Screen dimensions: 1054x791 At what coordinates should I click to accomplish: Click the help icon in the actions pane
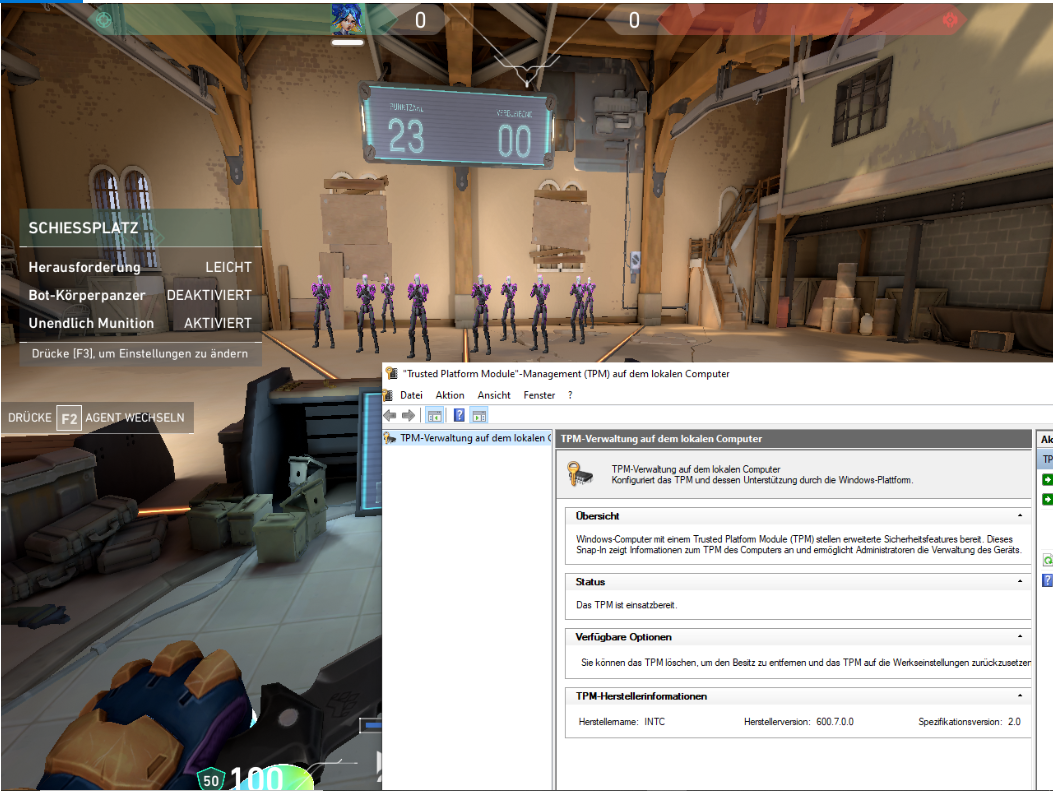(x=1047, y=581)
